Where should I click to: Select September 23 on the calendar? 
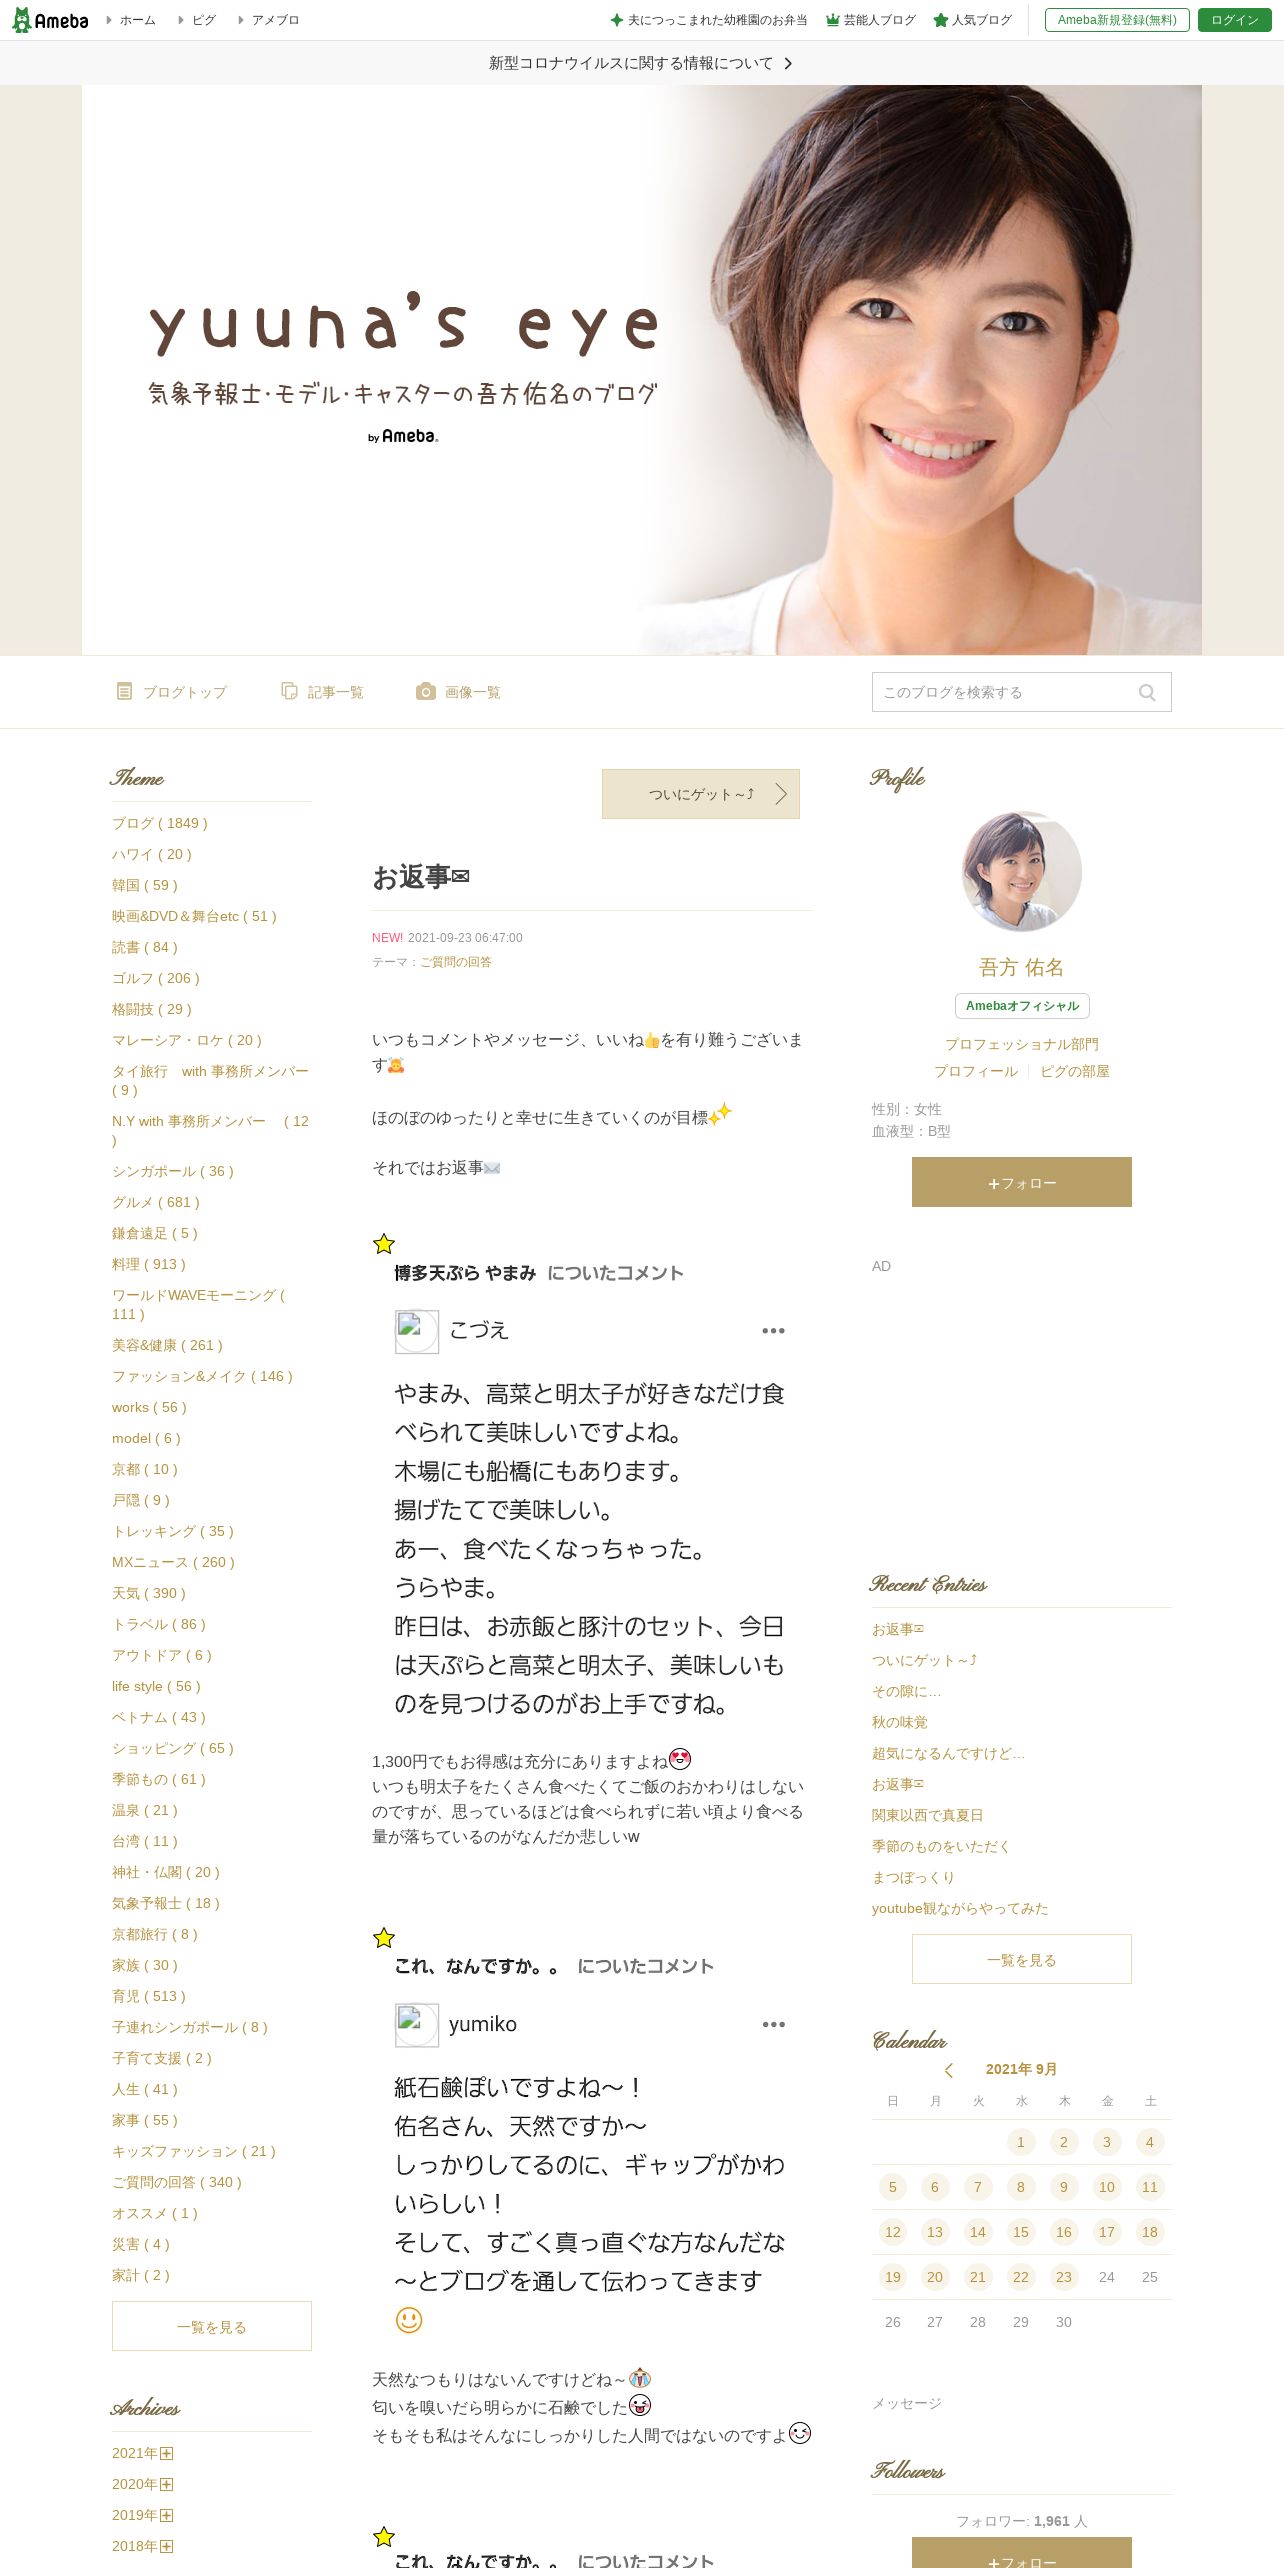1063,2277
